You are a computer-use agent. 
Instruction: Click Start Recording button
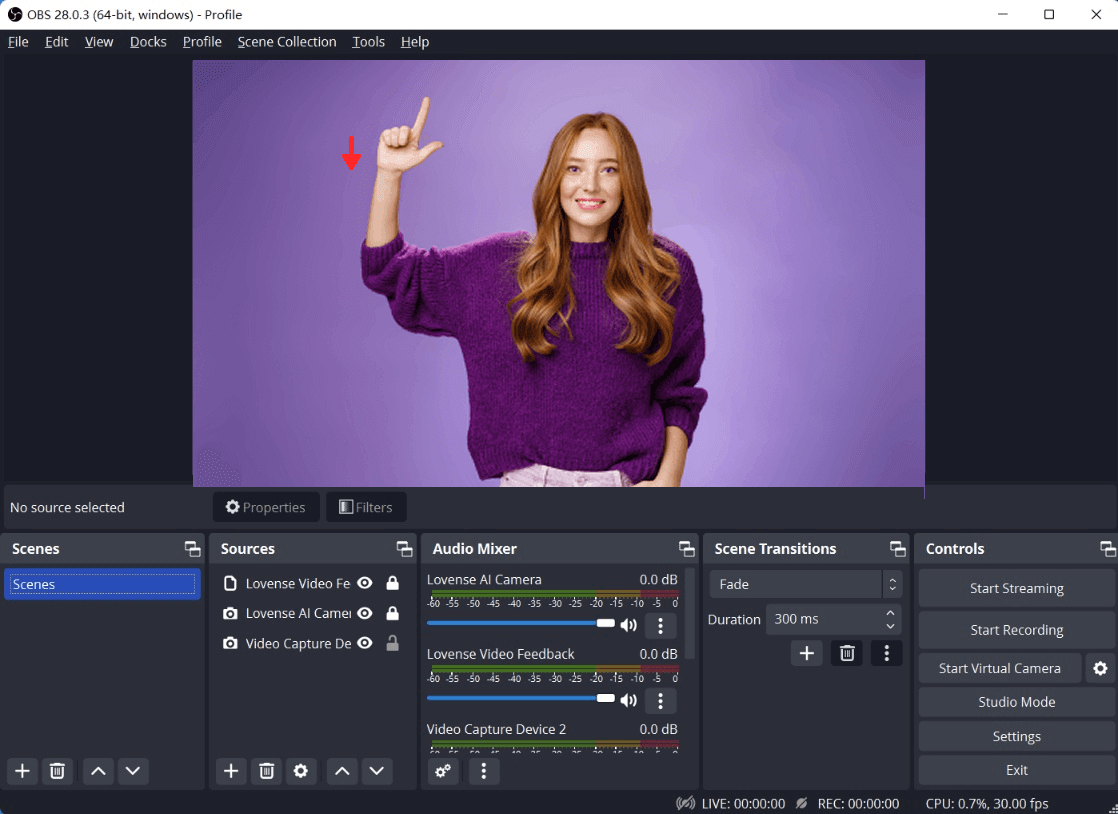click(1016, 630)
